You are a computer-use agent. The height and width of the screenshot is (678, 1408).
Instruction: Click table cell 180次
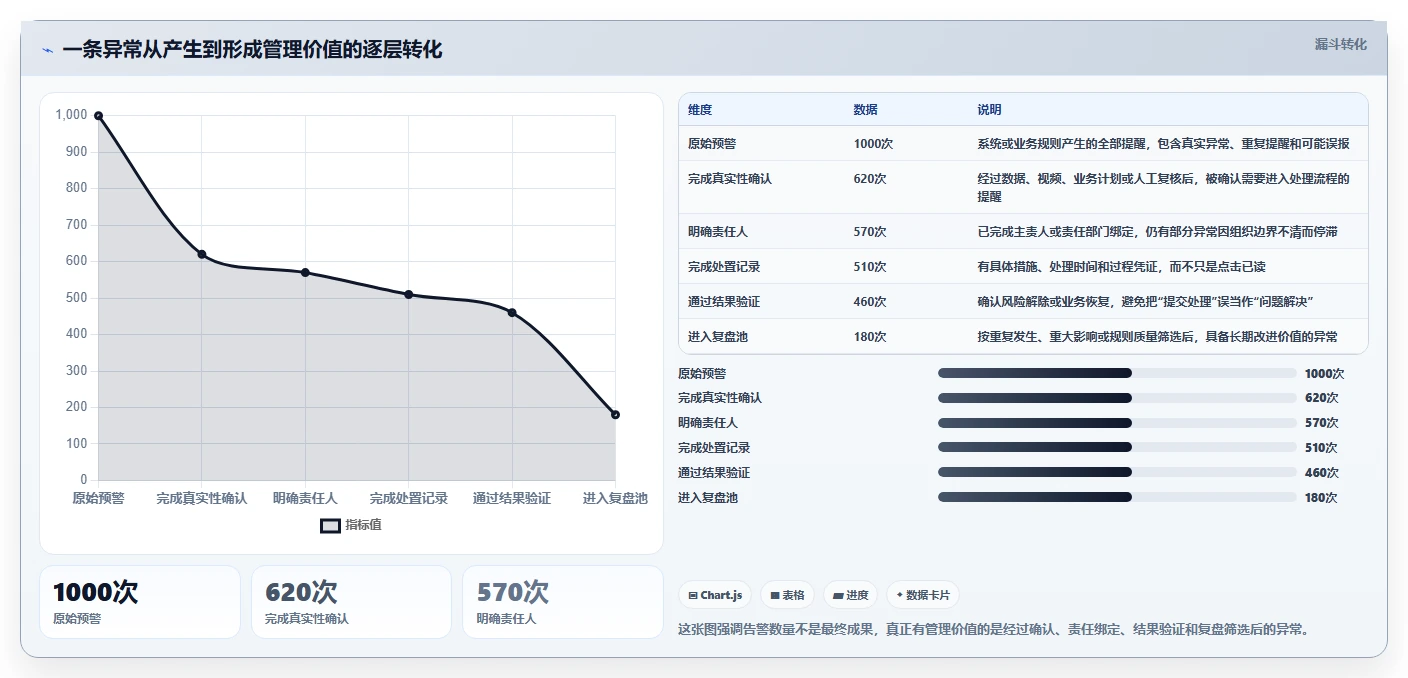[x=869, y=337]
